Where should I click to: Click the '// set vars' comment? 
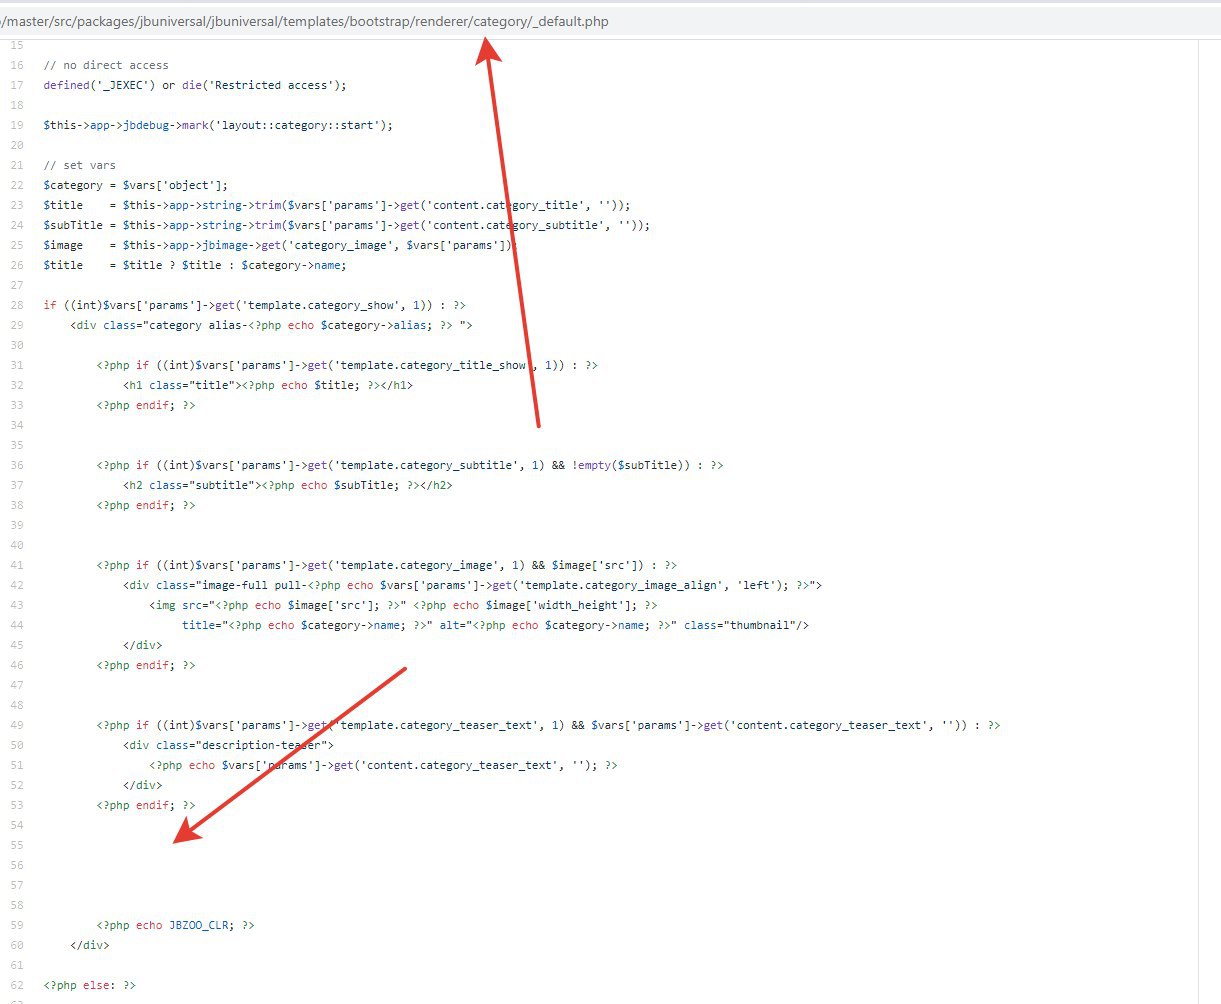[80, 165]
